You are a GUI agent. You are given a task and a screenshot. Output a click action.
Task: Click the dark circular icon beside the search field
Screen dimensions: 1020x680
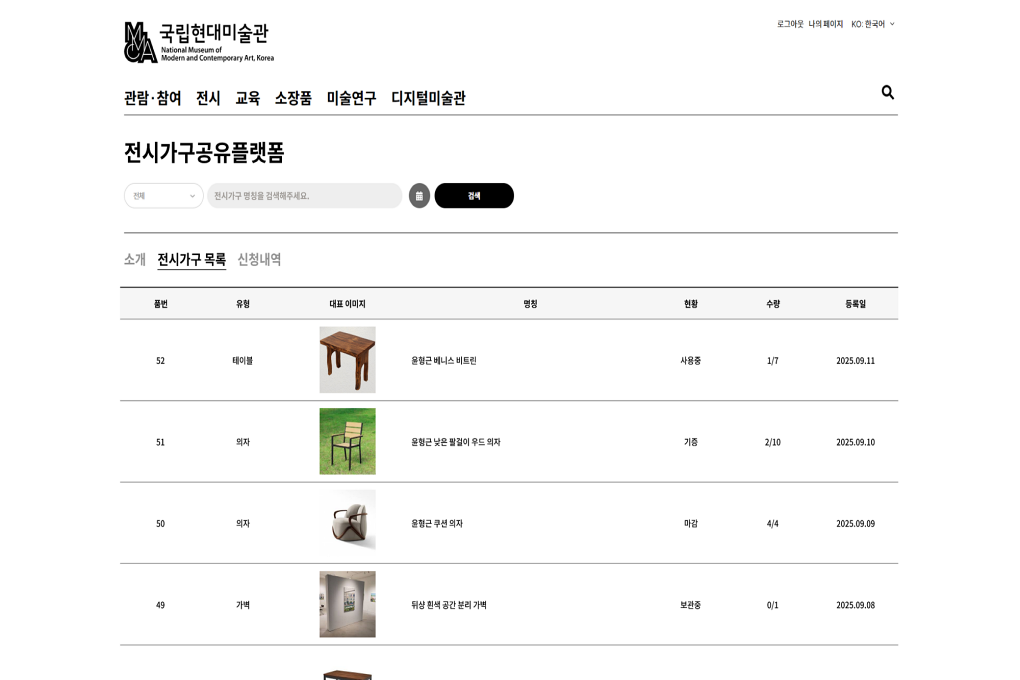click(x=418, y=195)
